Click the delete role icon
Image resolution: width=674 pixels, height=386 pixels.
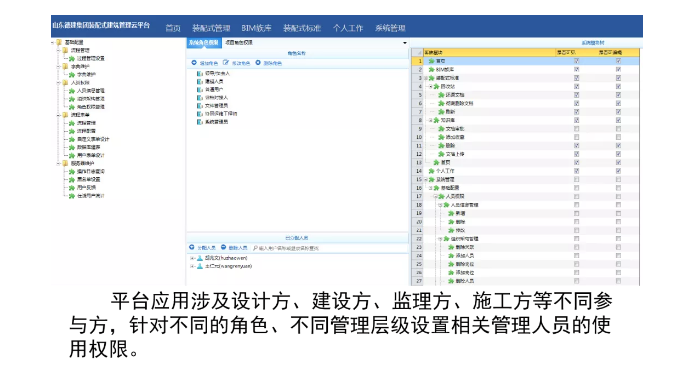258,63
